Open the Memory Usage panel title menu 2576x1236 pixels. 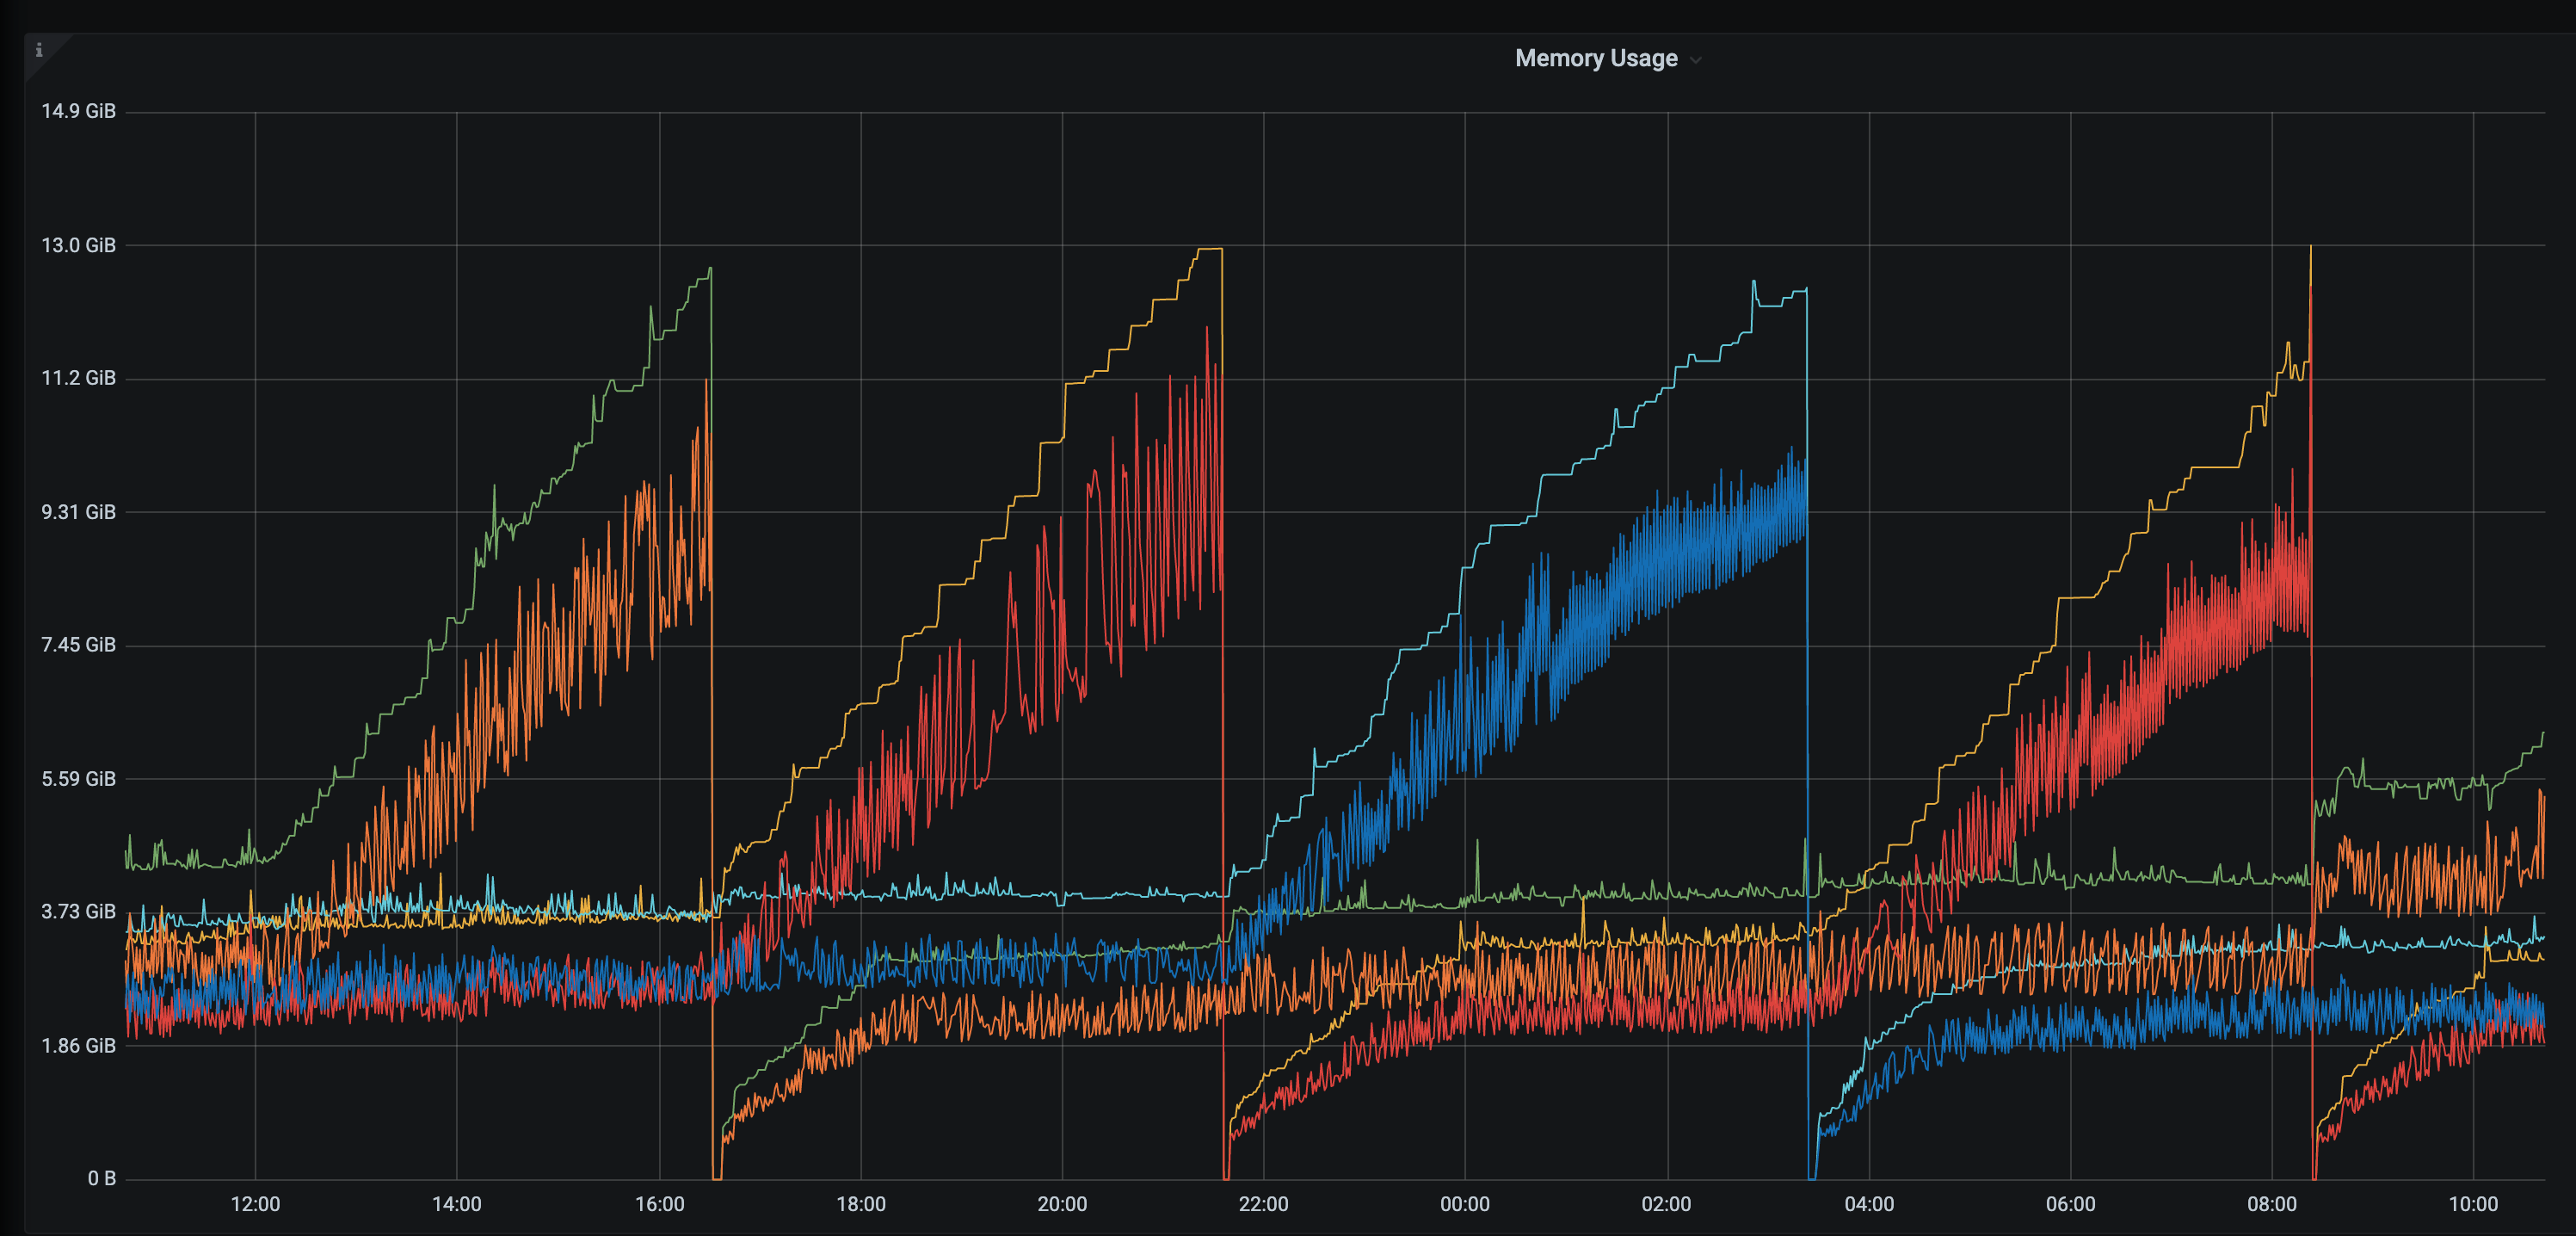coord(1595,59)
